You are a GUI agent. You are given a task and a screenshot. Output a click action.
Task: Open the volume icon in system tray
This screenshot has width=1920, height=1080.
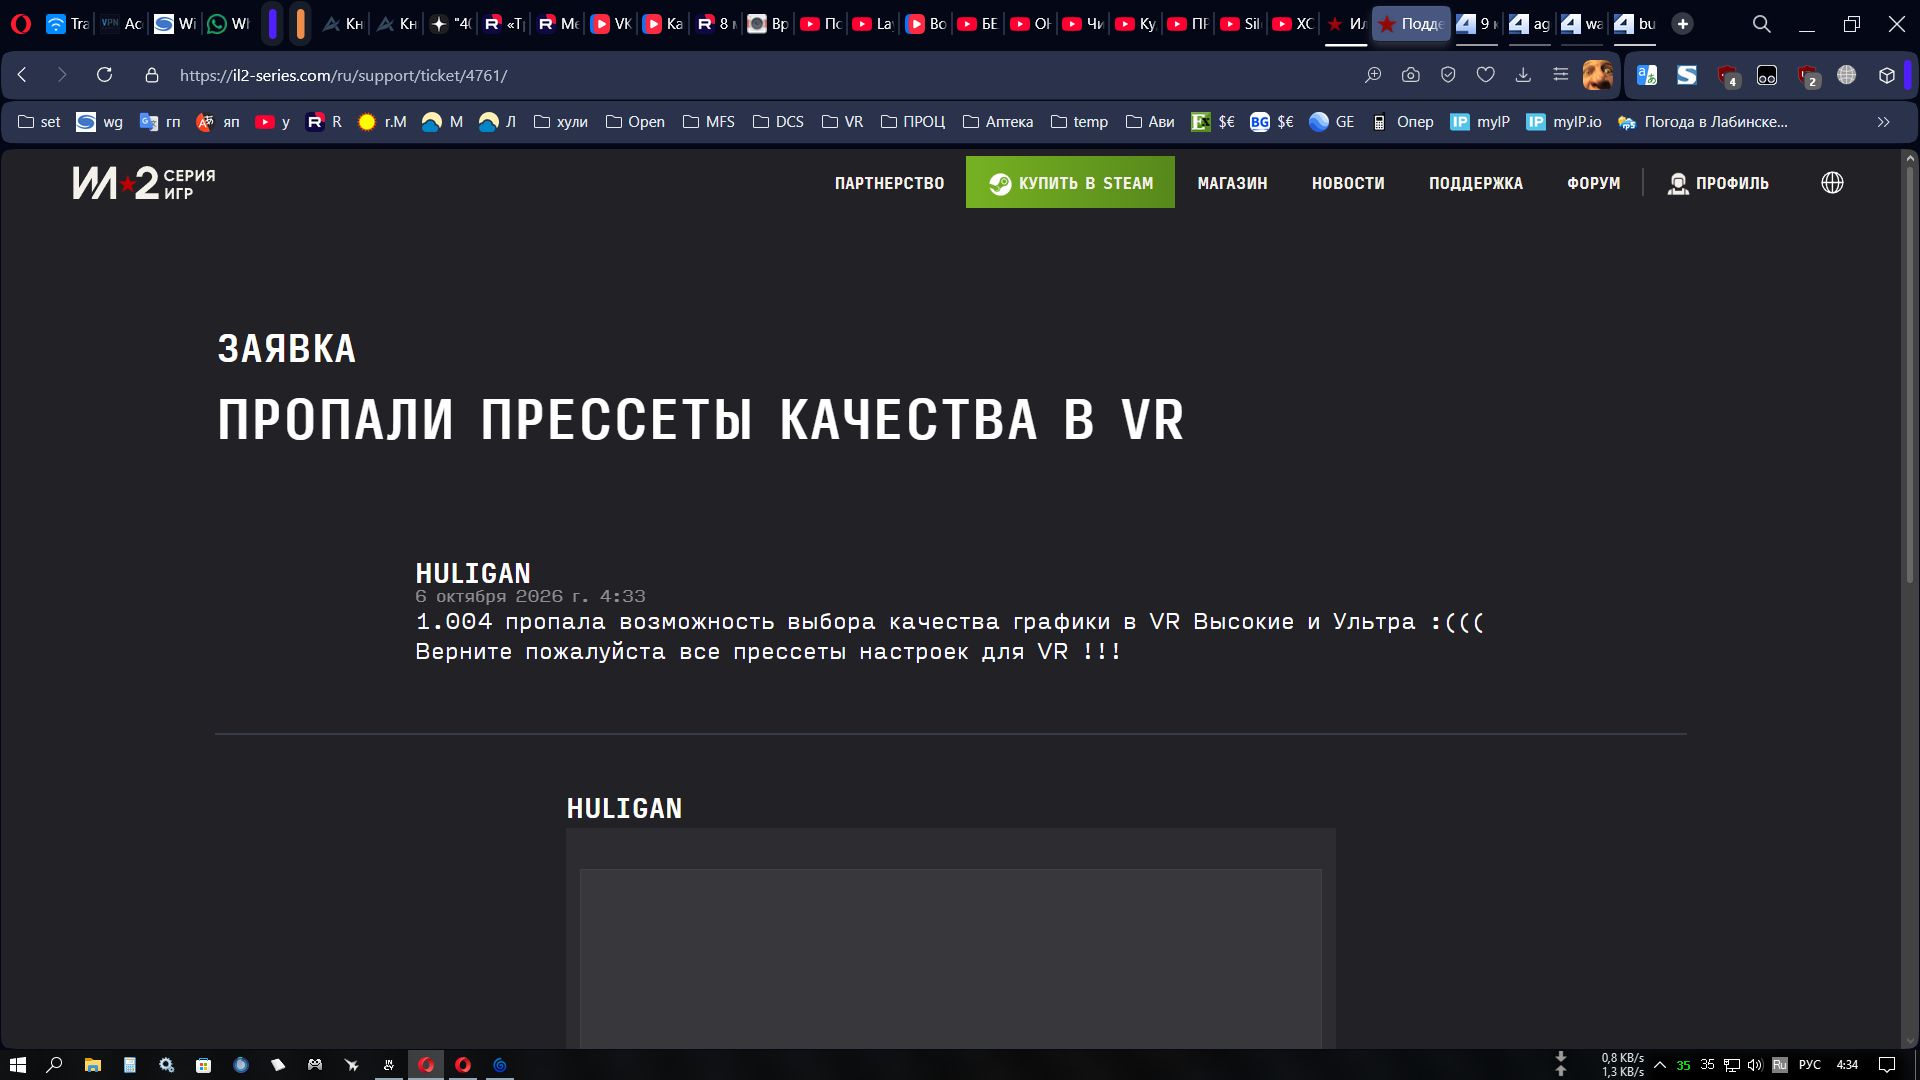point(1755,1065)
